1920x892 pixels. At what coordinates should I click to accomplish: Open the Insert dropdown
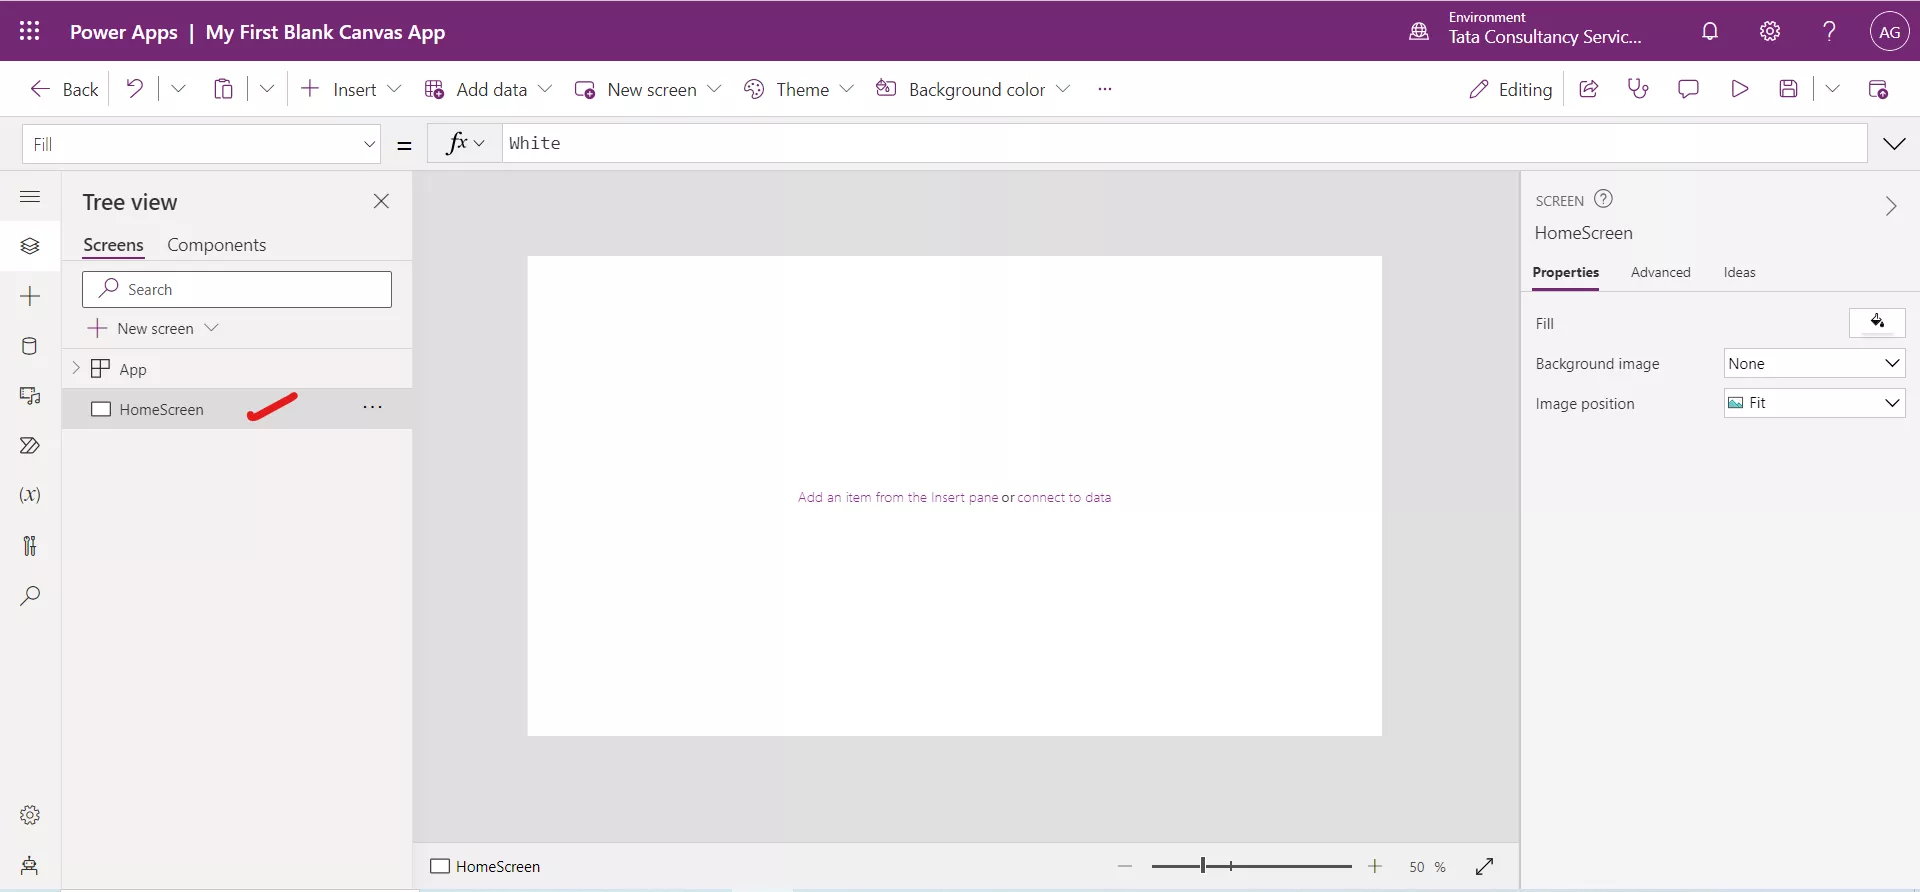click(x=394, y=89)
